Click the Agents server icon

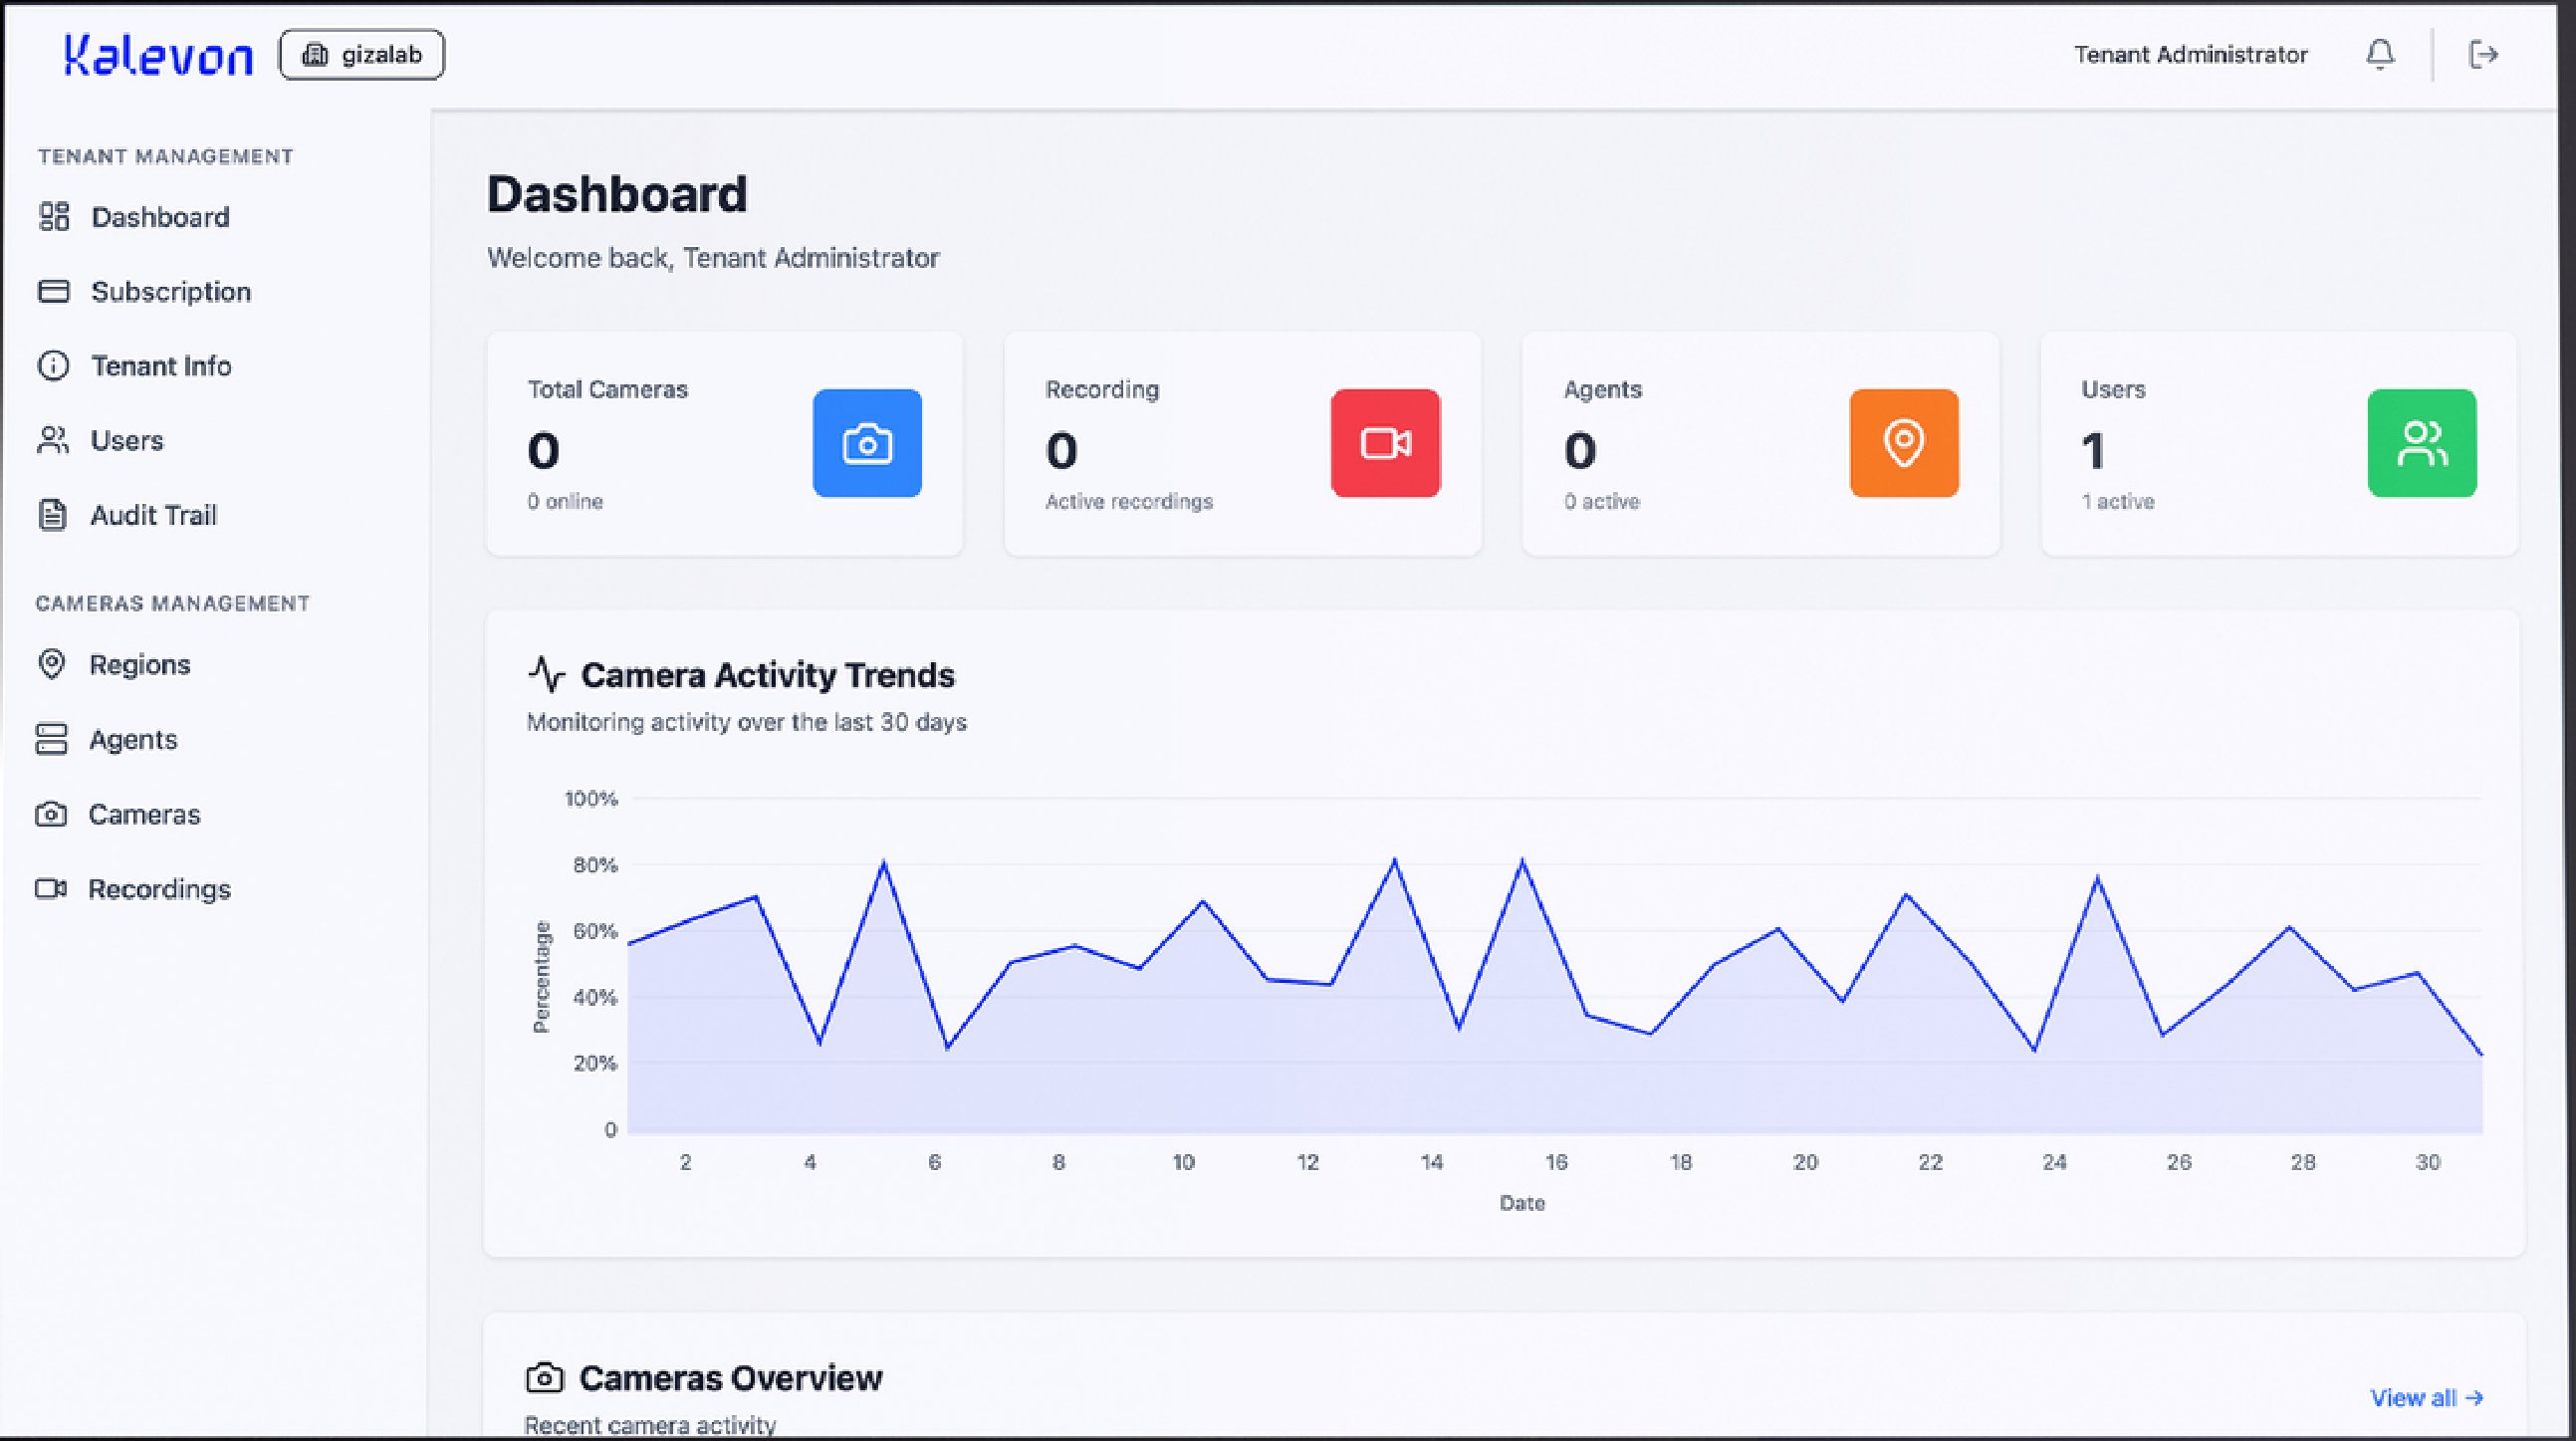[51, 739]
